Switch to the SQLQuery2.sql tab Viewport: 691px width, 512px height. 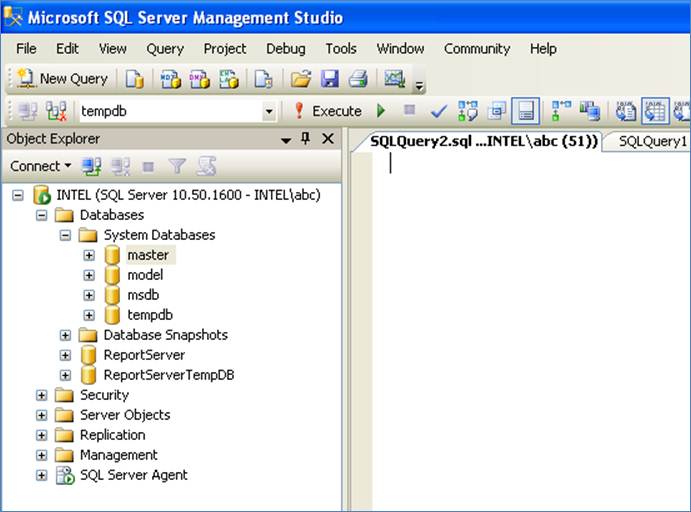click(483, 141)
